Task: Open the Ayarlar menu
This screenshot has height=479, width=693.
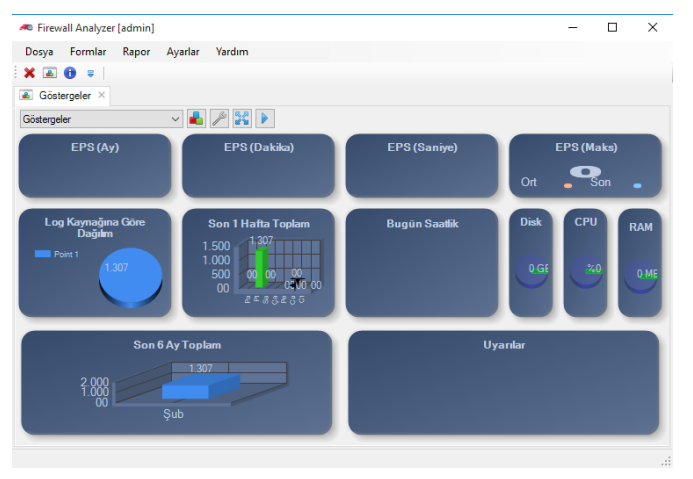Action: [183, 52]
